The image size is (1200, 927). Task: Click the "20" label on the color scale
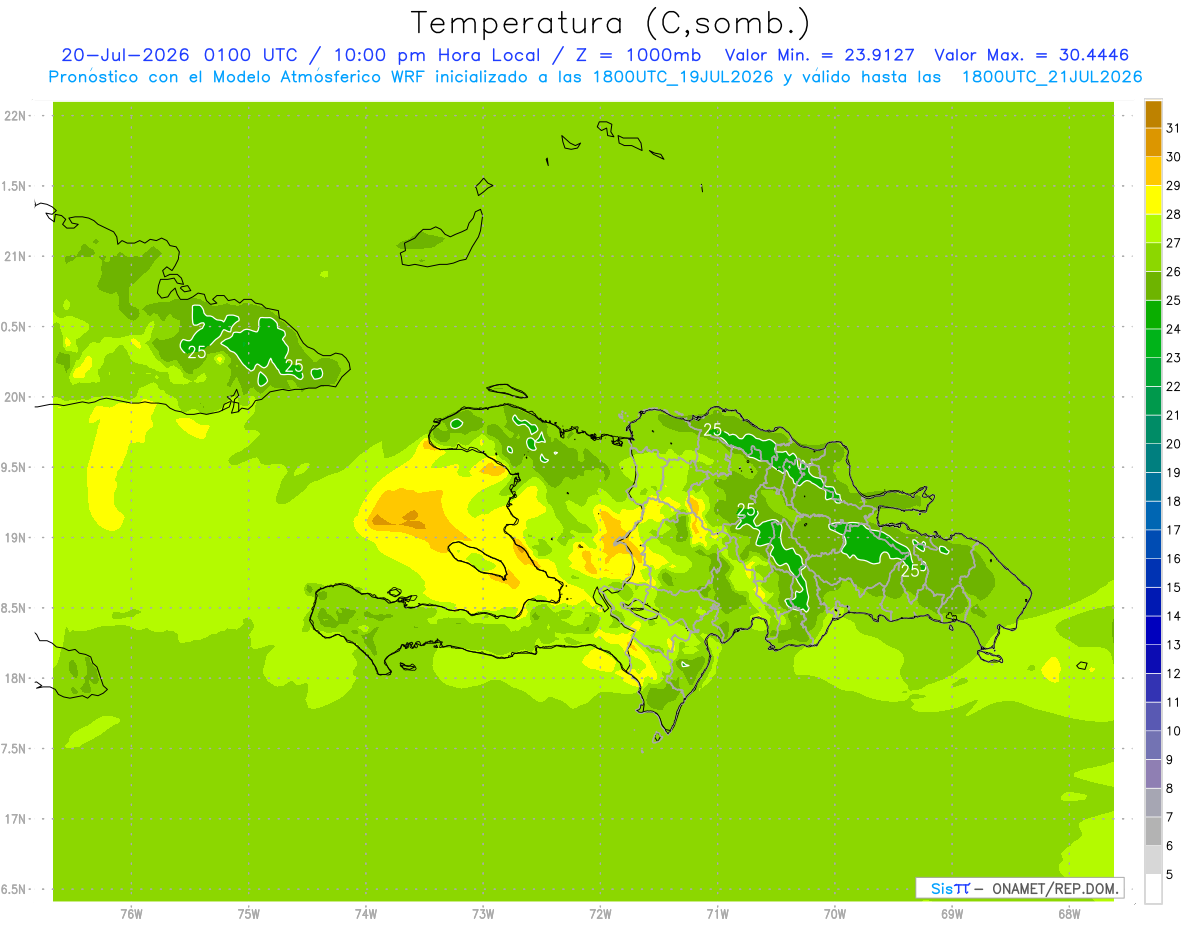(1174, 444)
